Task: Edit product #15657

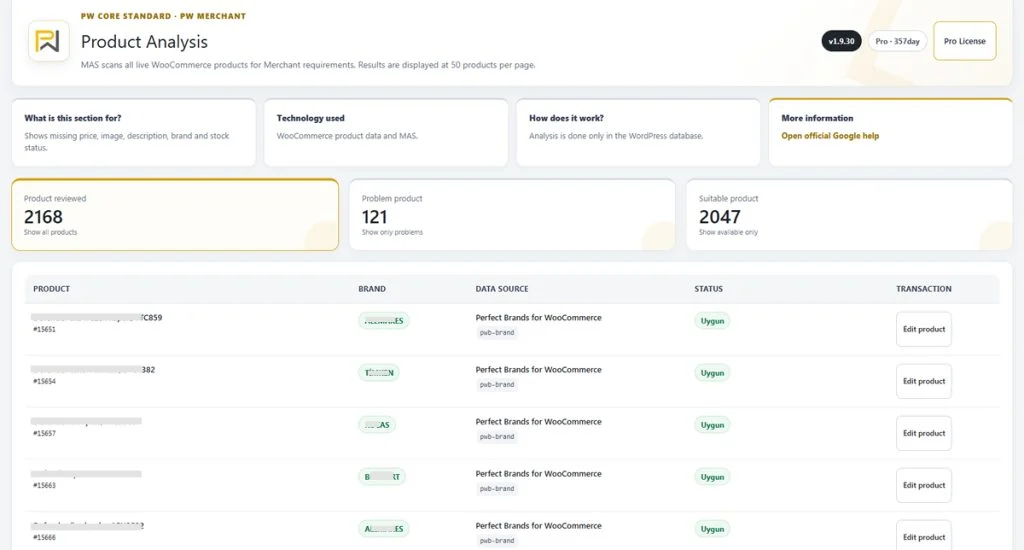Action: 923,433
